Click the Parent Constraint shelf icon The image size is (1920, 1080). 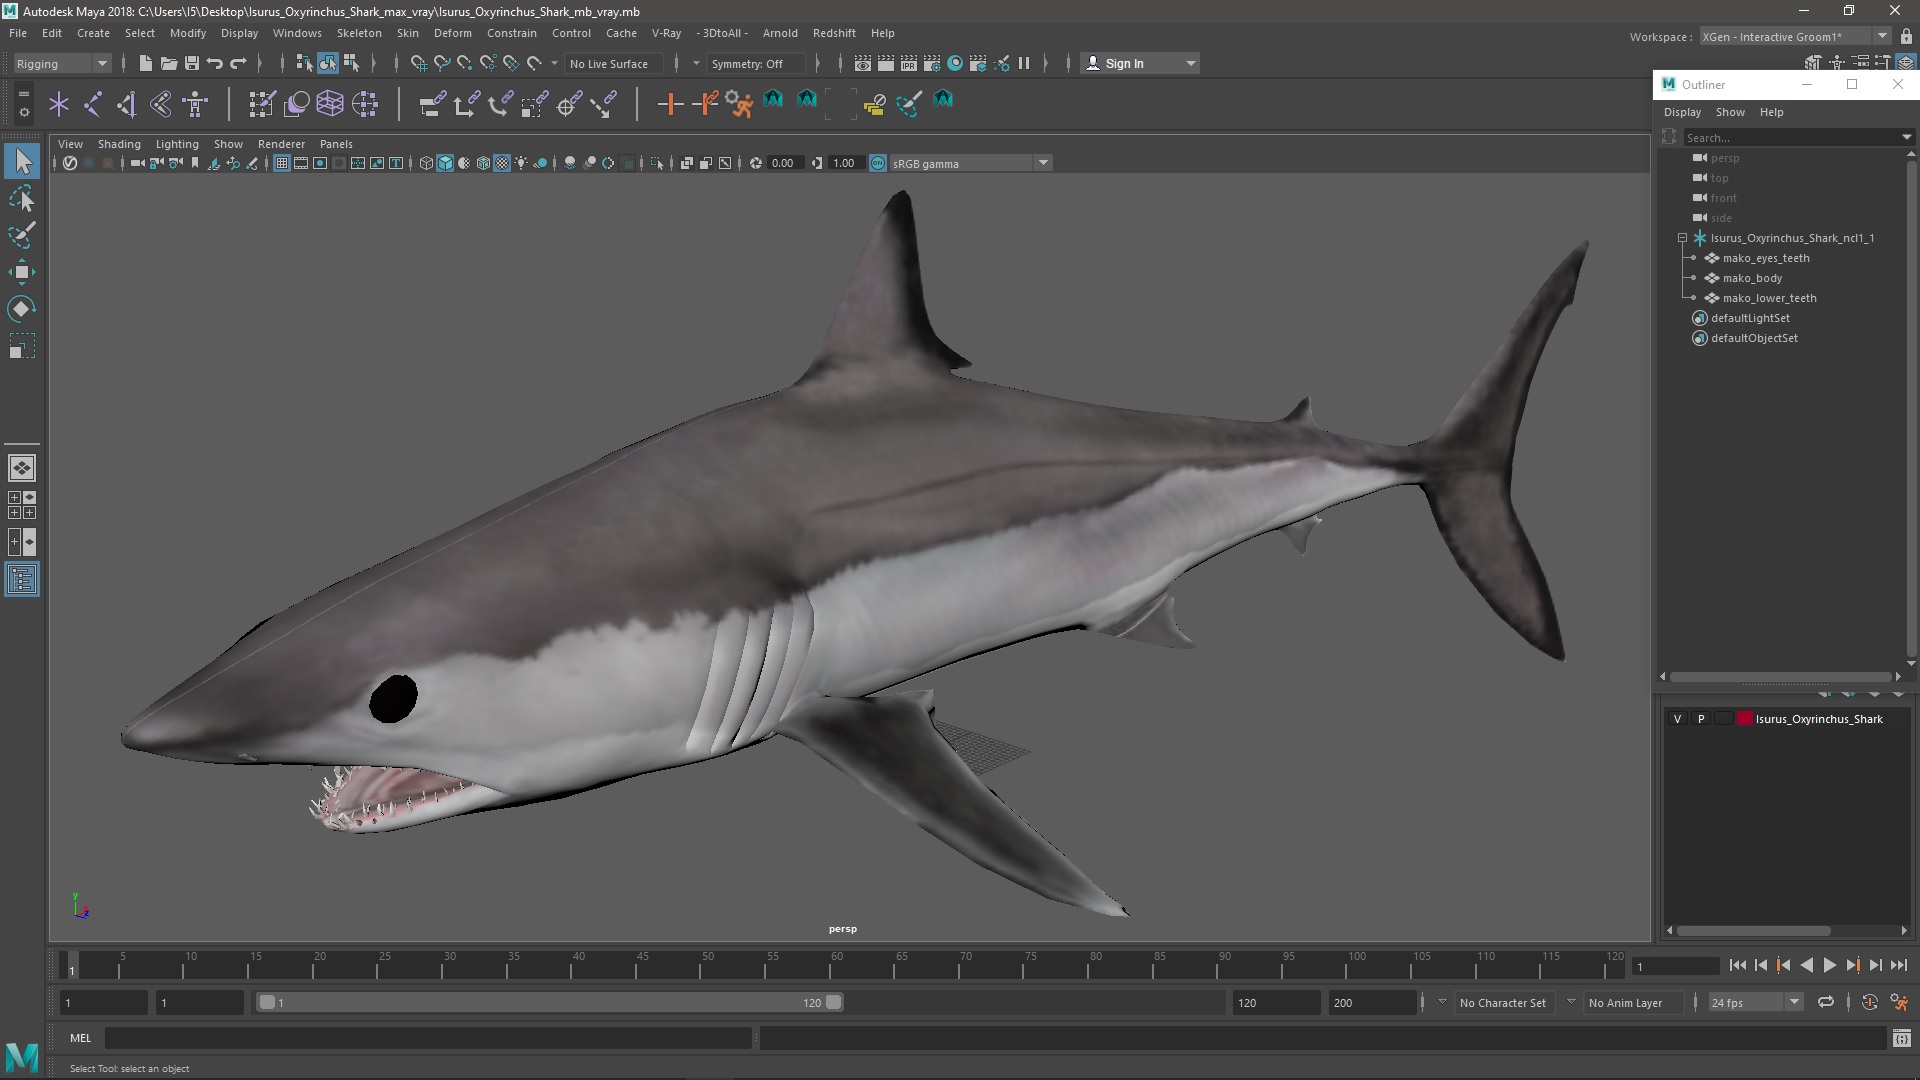coord(432,104)
